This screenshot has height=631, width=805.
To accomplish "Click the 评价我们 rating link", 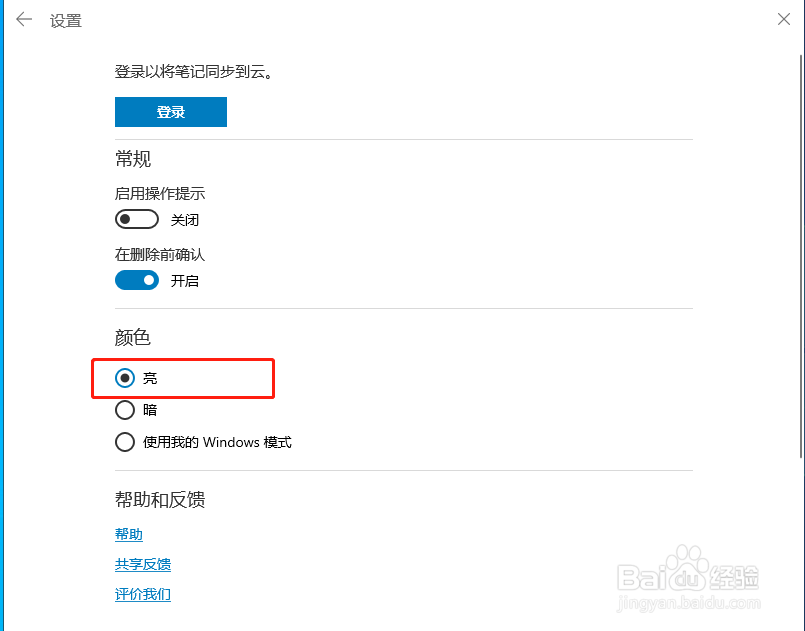I will point(142,595).
